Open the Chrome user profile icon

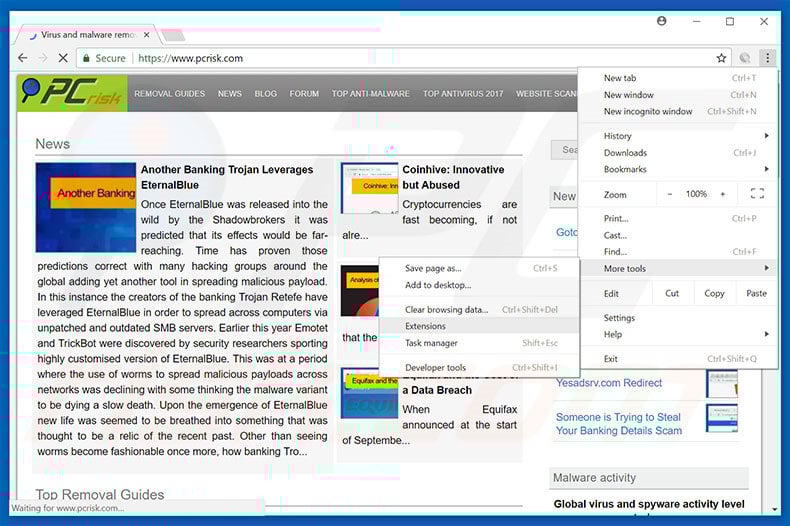(x=662, y=21)
